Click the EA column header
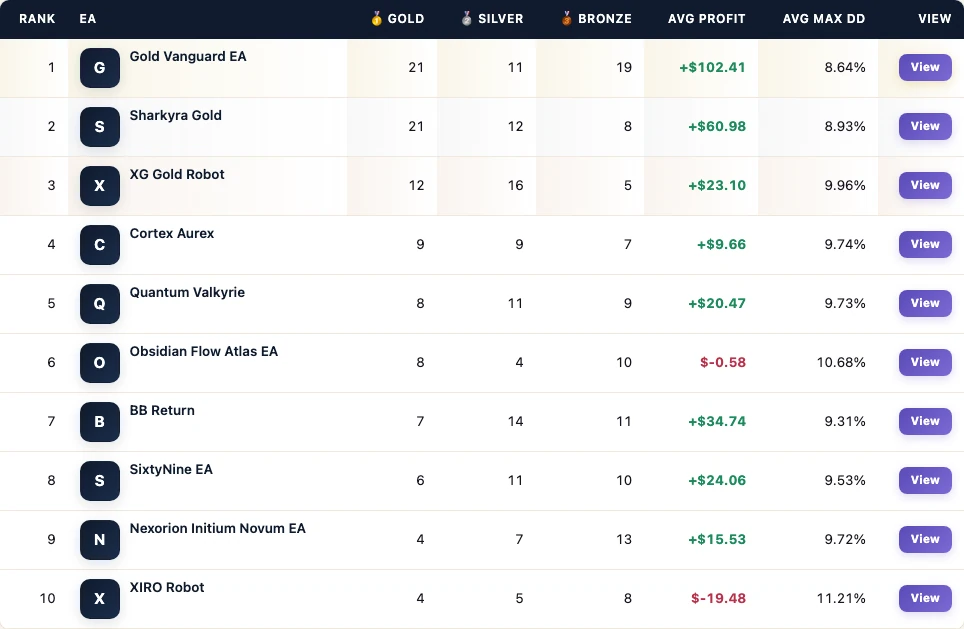 point(87,19)
